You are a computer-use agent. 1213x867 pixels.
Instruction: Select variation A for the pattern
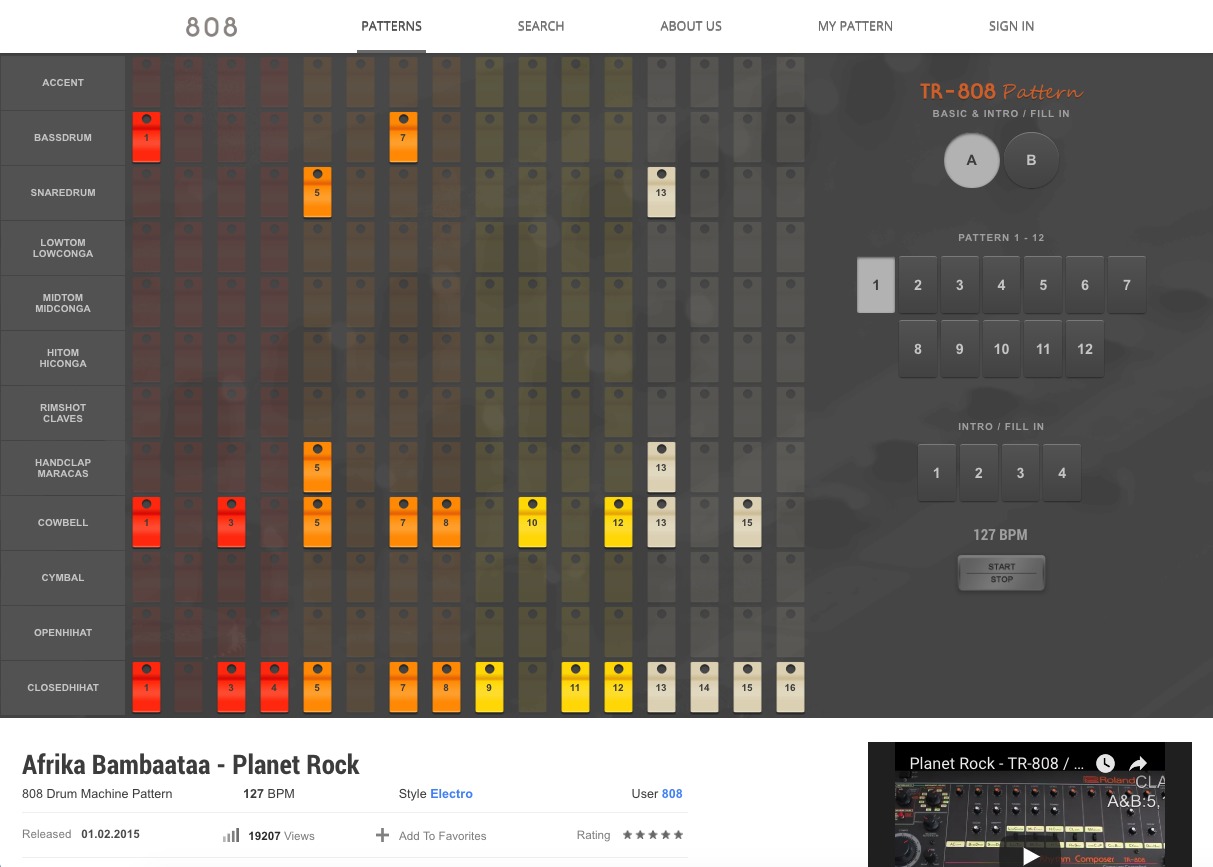[972, 160]
